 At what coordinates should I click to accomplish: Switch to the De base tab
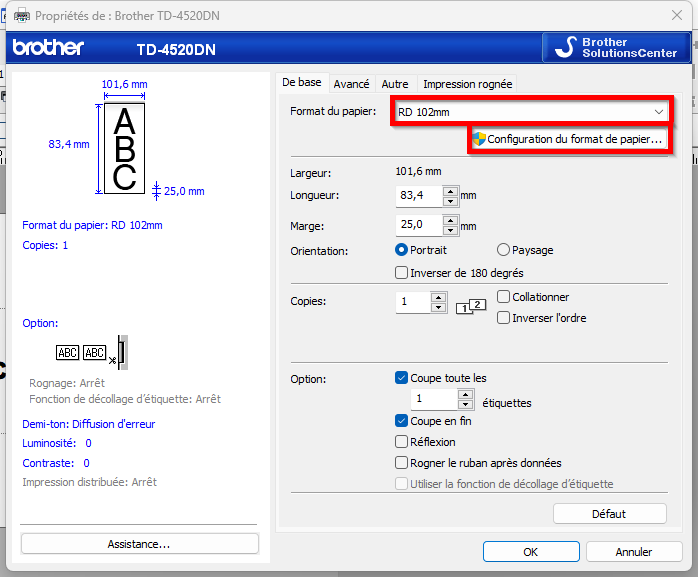[x=301, y=82]
